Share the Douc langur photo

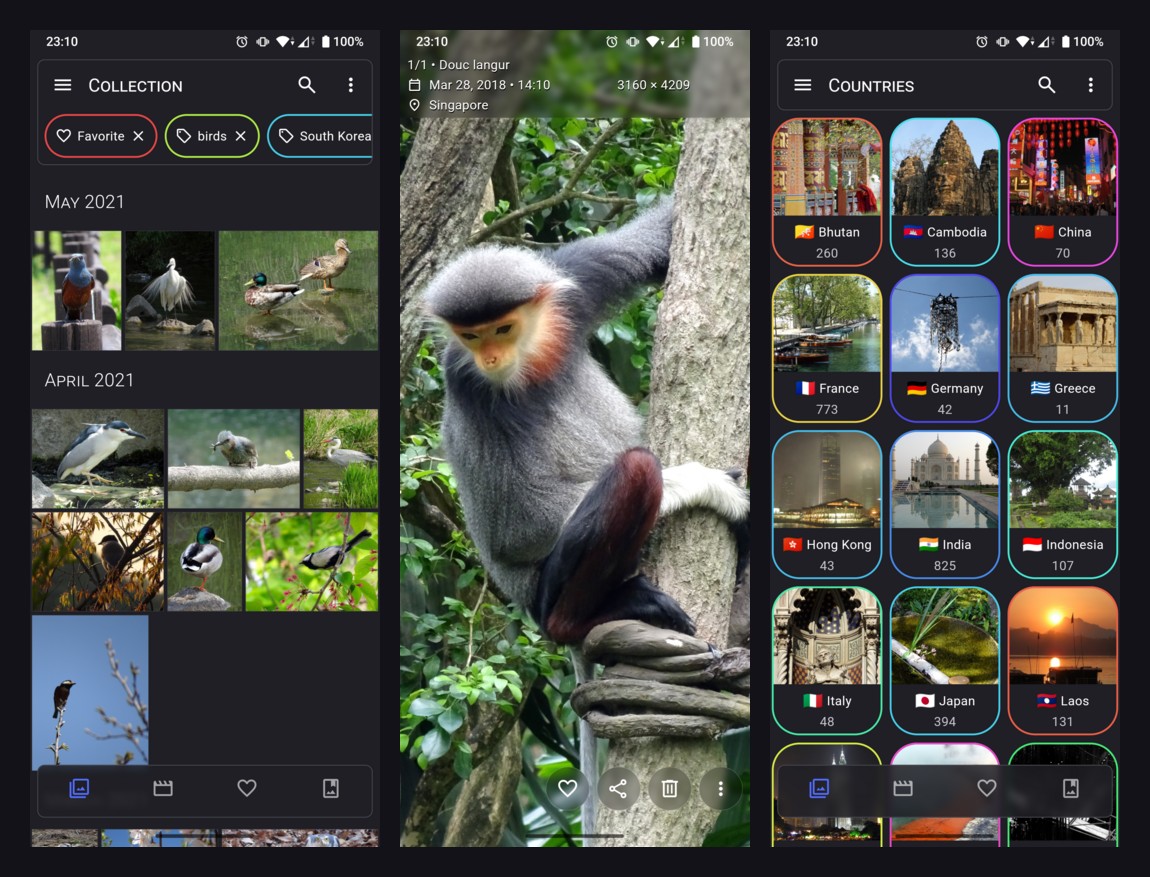pos(618,788)
